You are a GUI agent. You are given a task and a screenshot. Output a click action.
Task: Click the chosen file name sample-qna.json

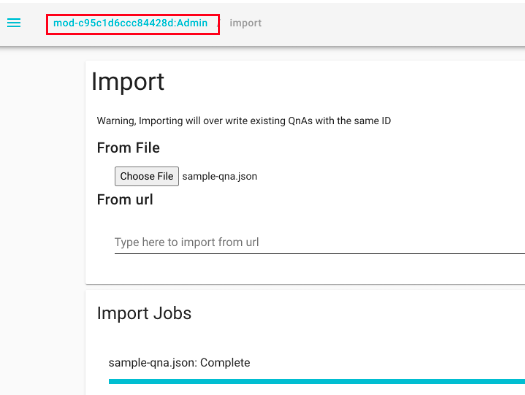[220, 176]
